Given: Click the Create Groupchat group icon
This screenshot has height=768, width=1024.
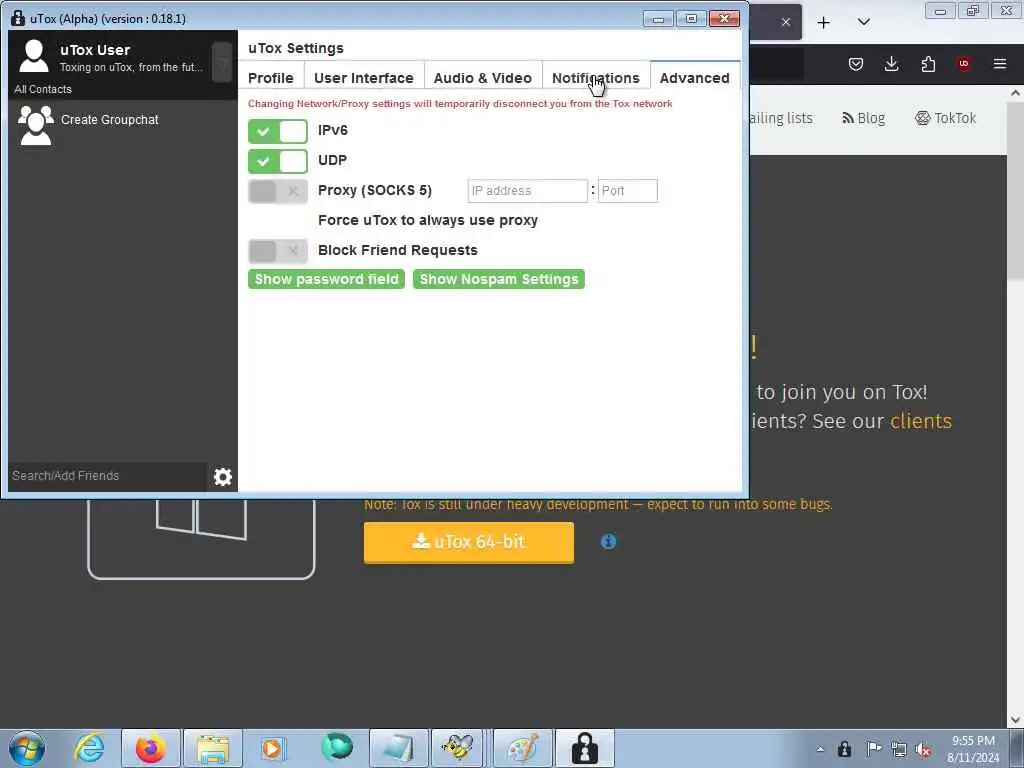Looking at the screenshot, I should 36,125.
